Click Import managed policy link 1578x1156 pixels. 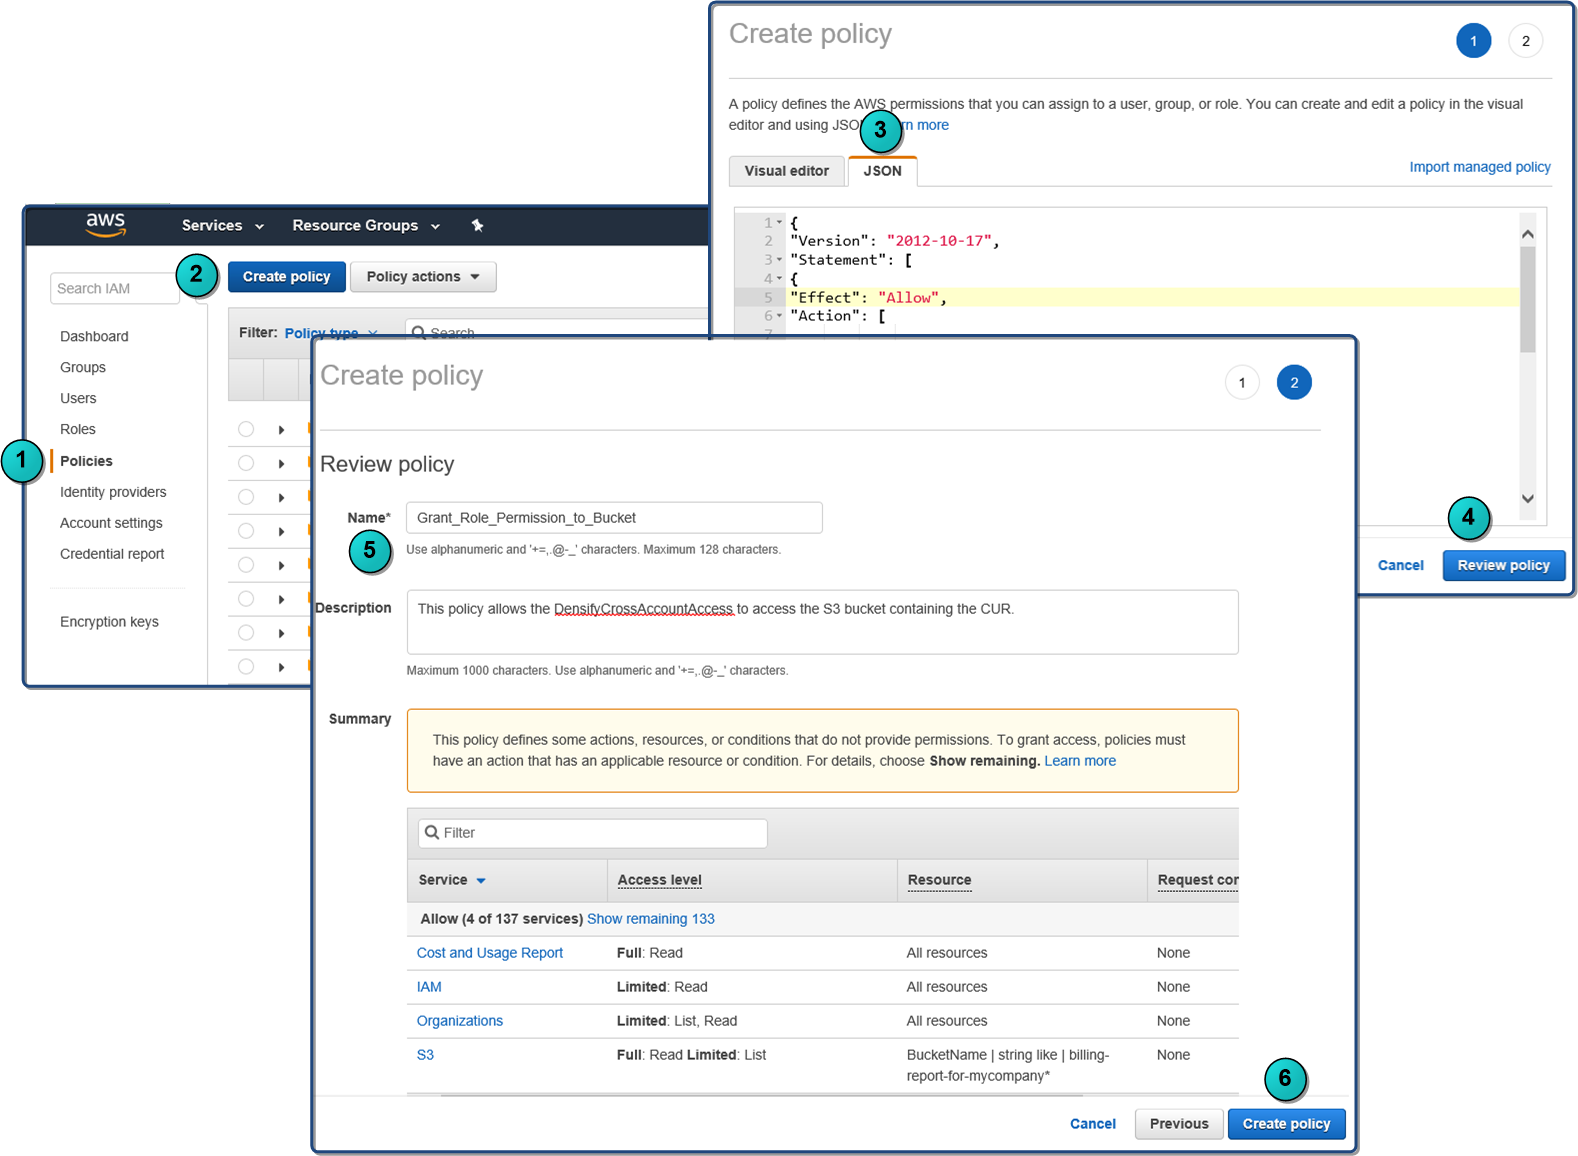[1479, 167]
